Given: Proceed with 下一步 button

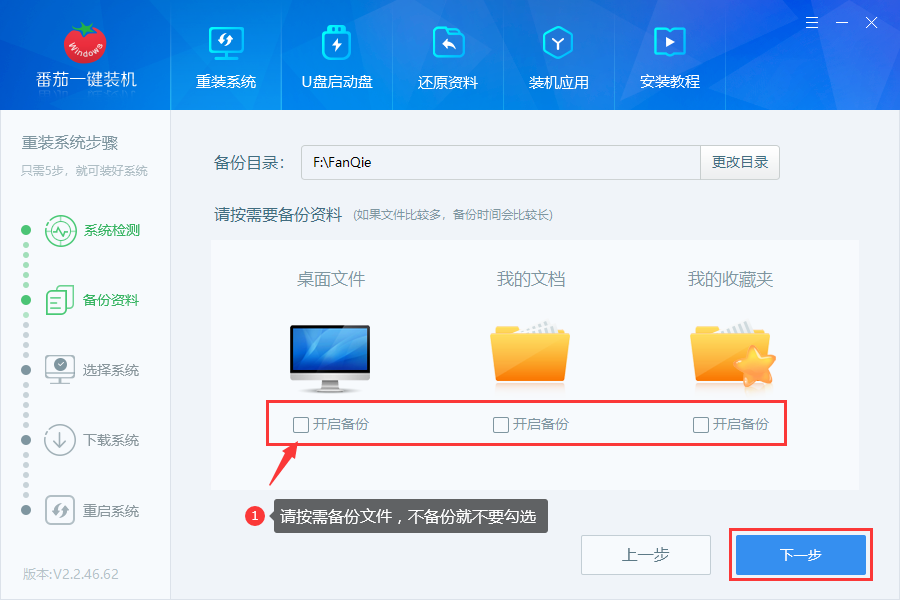Looking at the screenshot, I should pos(801,555).
